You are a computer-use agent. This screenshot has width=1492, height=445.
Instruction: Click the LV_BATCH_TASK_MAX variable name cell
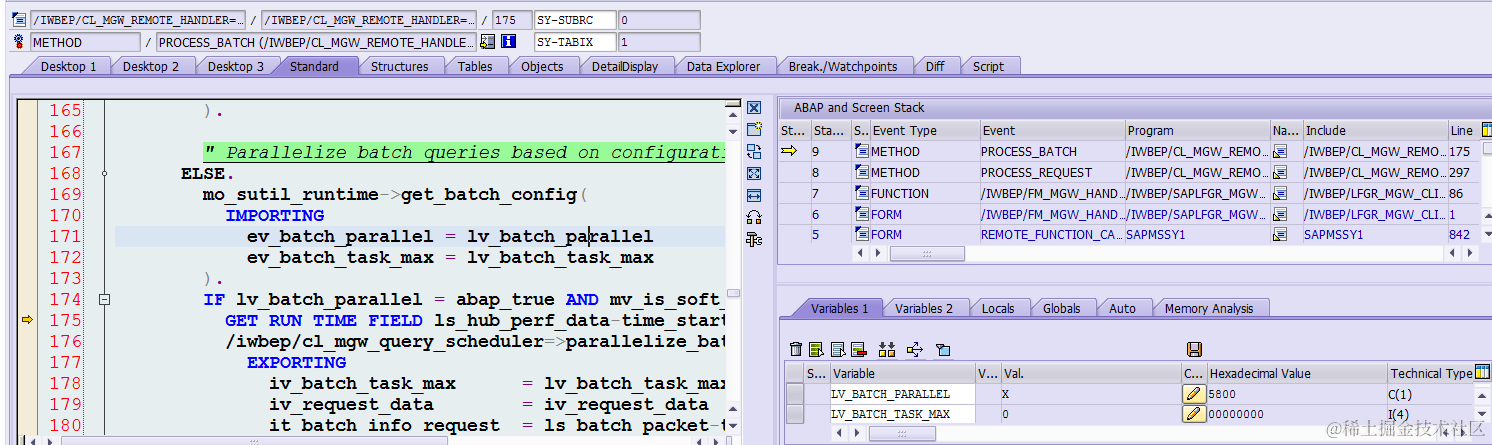pyautogui.click(x=902, y=414)
